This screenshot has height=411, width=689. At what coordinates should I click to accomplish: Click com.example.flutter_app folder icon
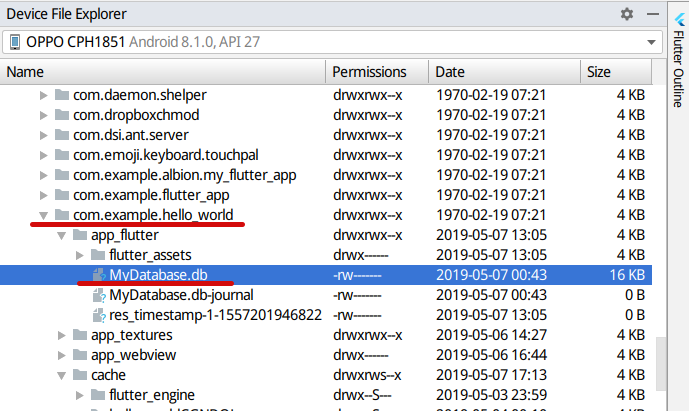pyautogui.click(x=62, y=195)
